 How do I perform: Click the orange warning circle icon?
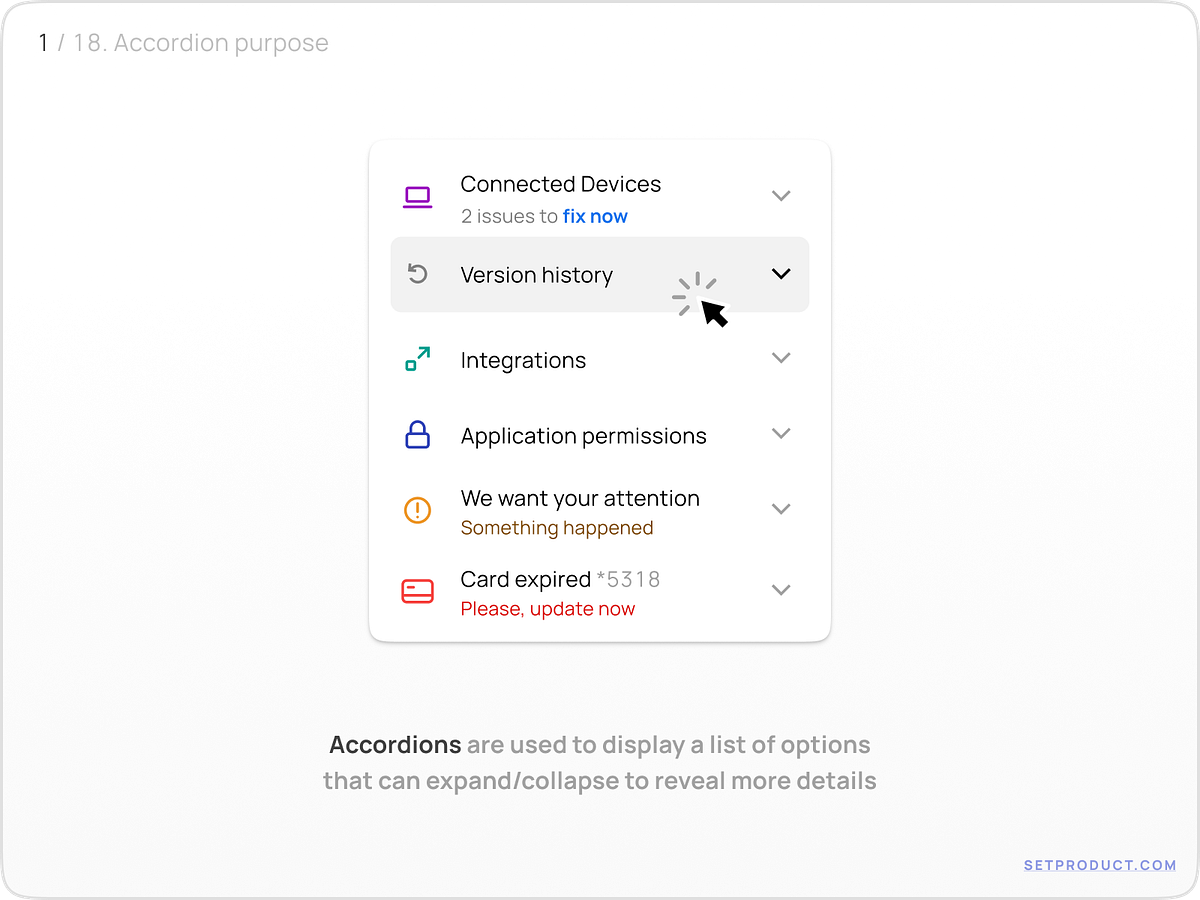pos(418,510)
